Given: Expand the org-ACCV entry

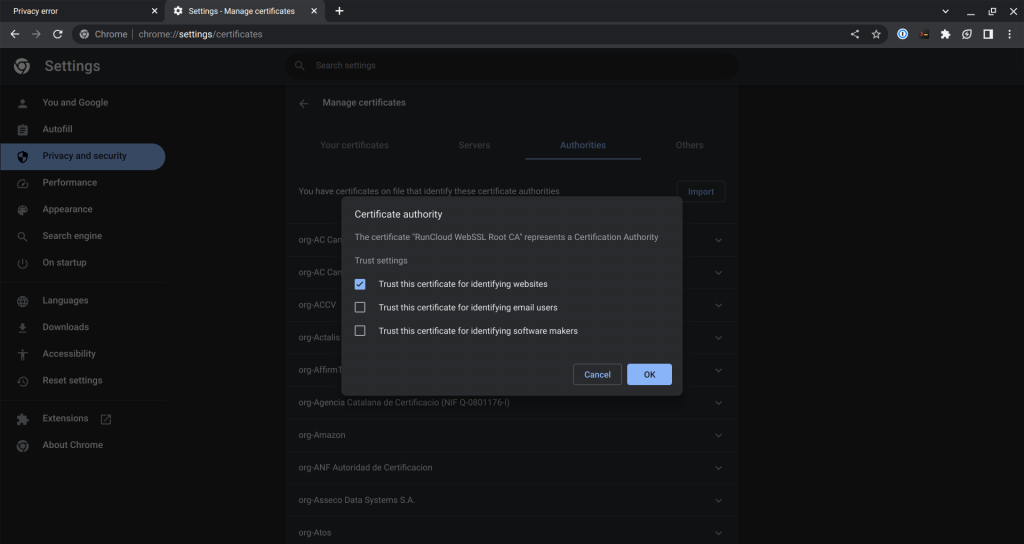Looking at the screenshot, I should click(718, 306).
